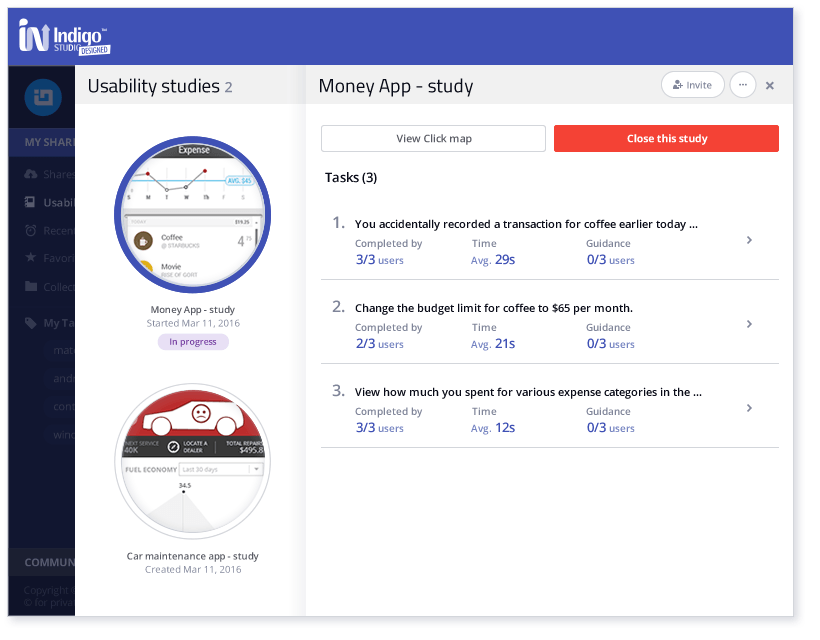Click View Click map button
This screenshot has height=640, width=820.
(x=434, y=139)
